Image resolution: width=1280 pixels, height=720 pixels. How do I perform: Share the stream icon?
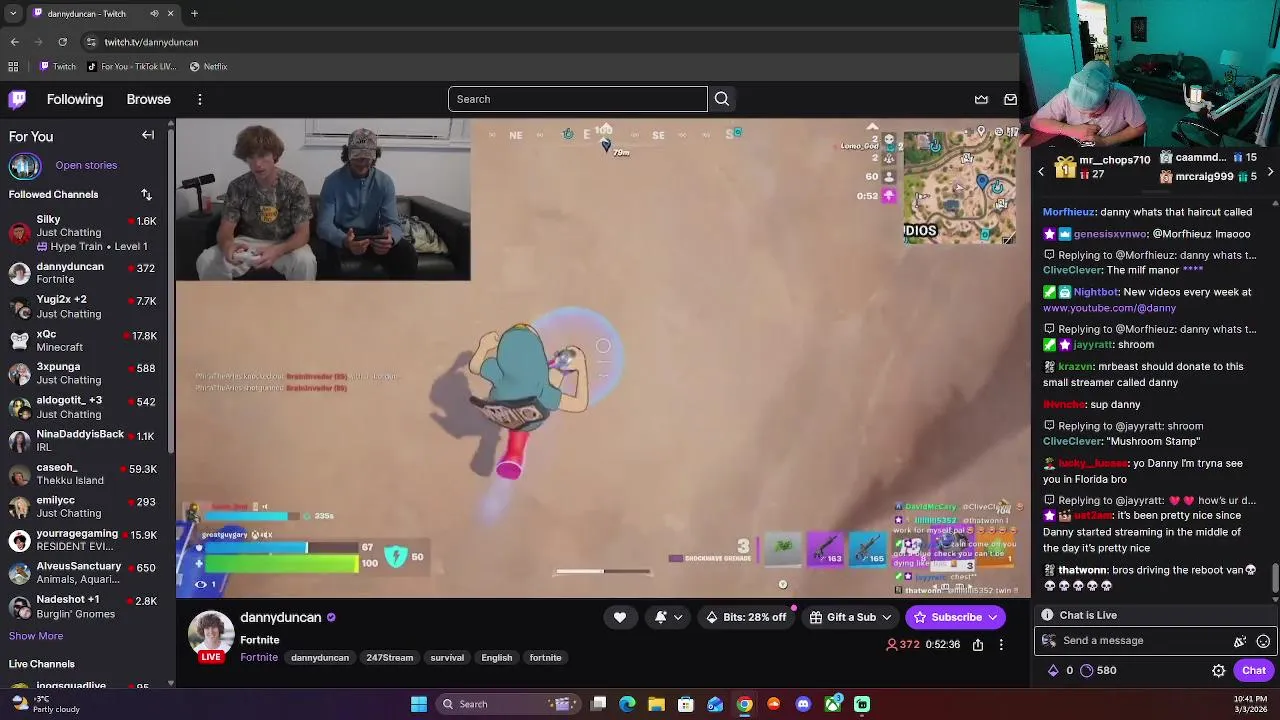point(978,645)
